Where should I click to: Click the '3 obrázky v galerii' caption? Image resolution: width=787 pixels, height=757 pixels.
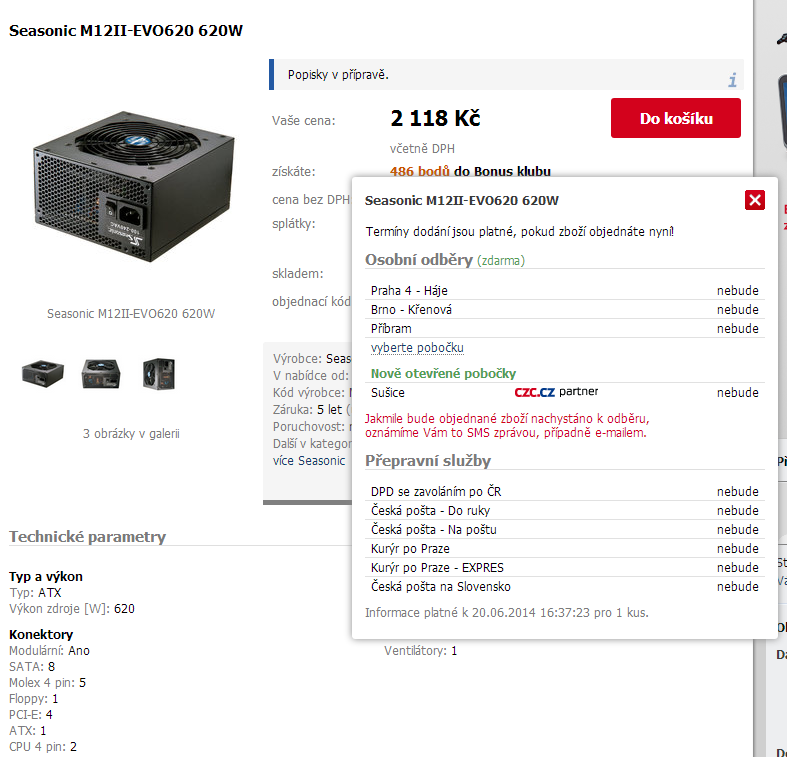(x=131, y=434)
